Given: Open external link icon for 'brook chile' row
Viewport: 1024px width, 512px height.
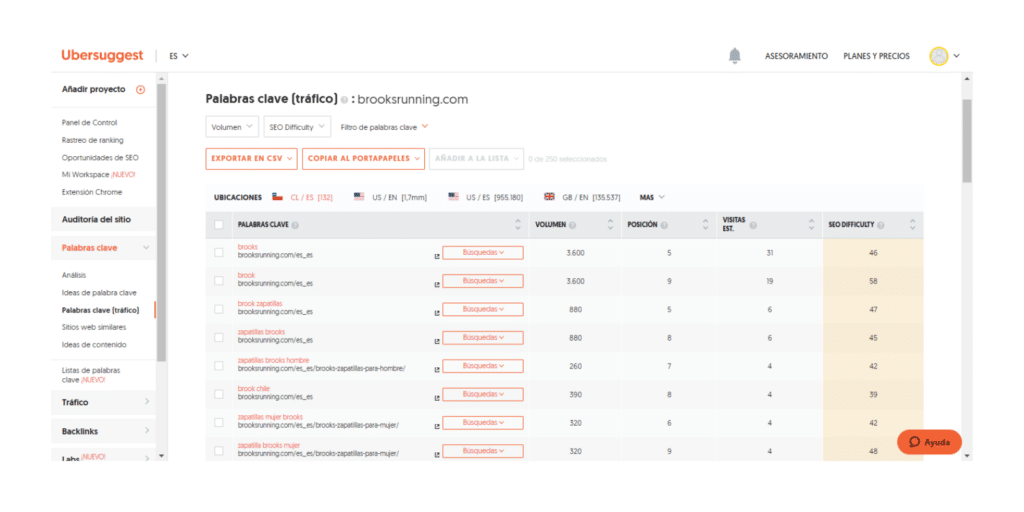Looking at the screenshot, I should coord(437,398).
